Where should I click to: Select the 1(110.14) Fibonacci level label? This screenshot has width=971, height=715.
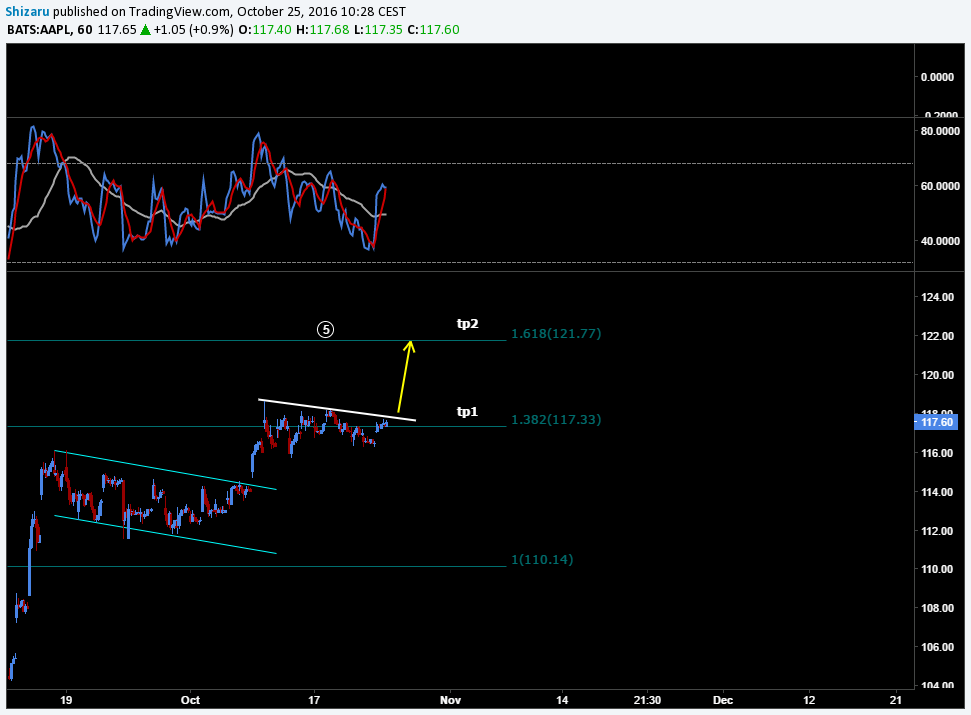click(542, 560)
